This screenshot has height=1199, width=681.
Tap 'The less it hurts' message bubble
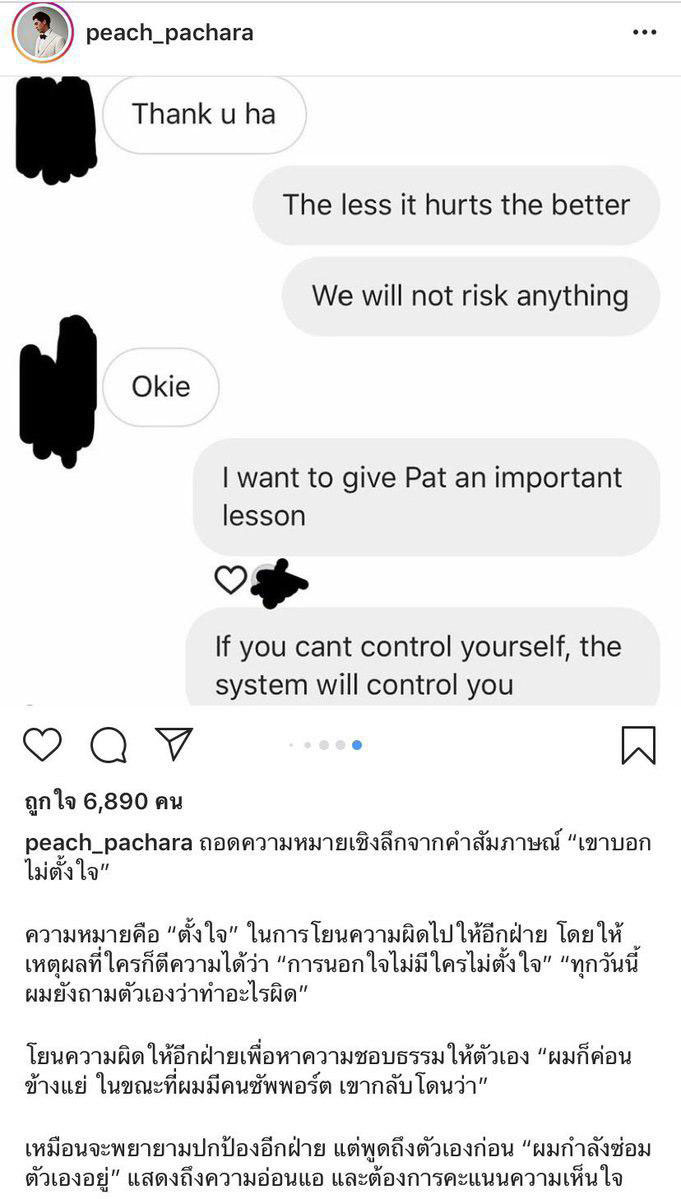456,205
